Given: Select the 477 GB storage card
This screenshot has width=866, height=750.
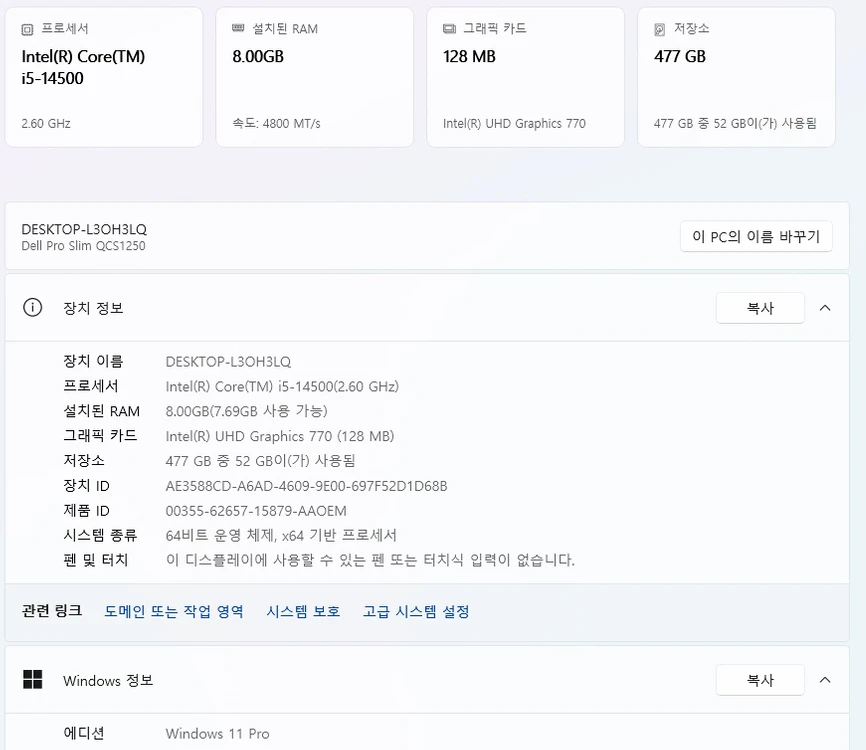Looking at the screenshot, I should point(736,77).
